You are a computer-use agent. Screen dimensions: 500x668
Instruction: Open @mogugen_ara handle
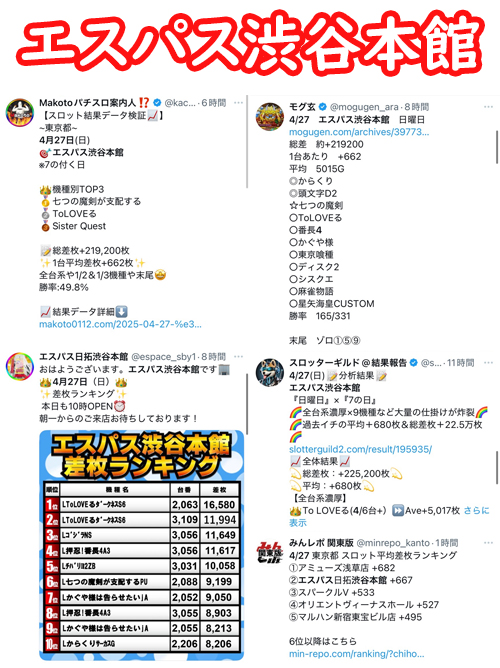click(x=365, y=107)
